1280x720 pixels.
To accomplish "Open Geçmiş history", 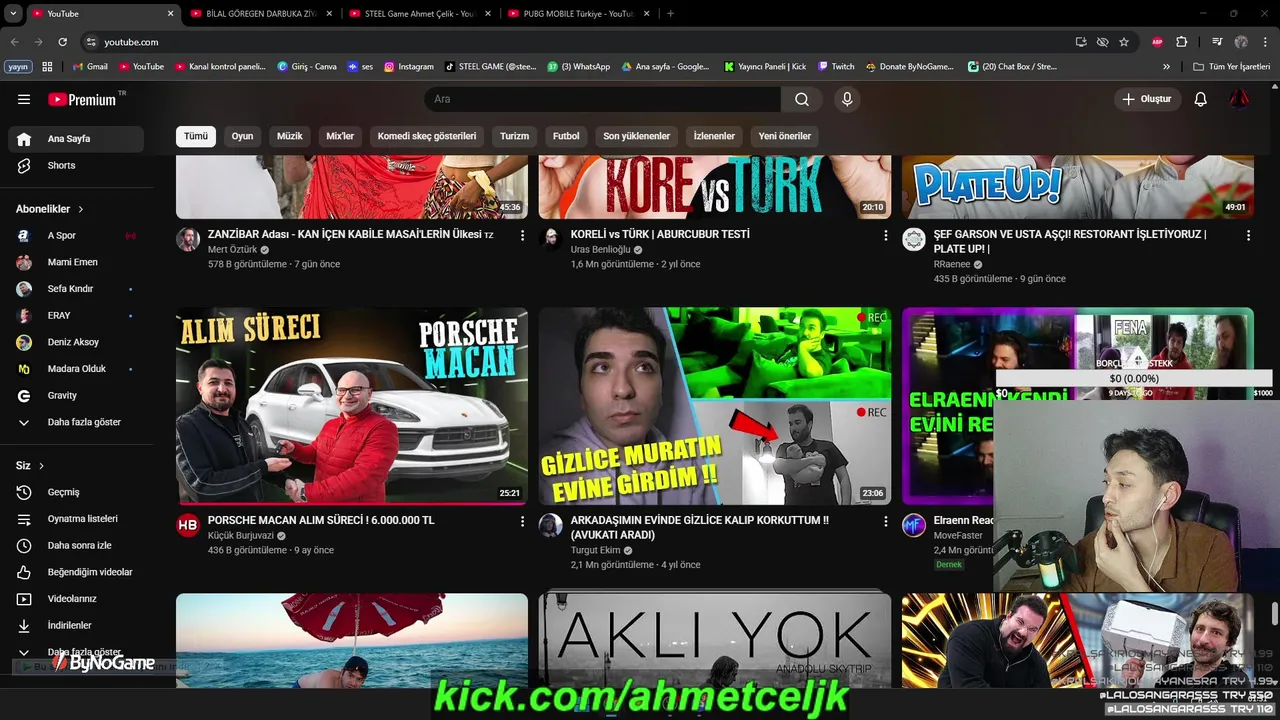I will point(77,492).
